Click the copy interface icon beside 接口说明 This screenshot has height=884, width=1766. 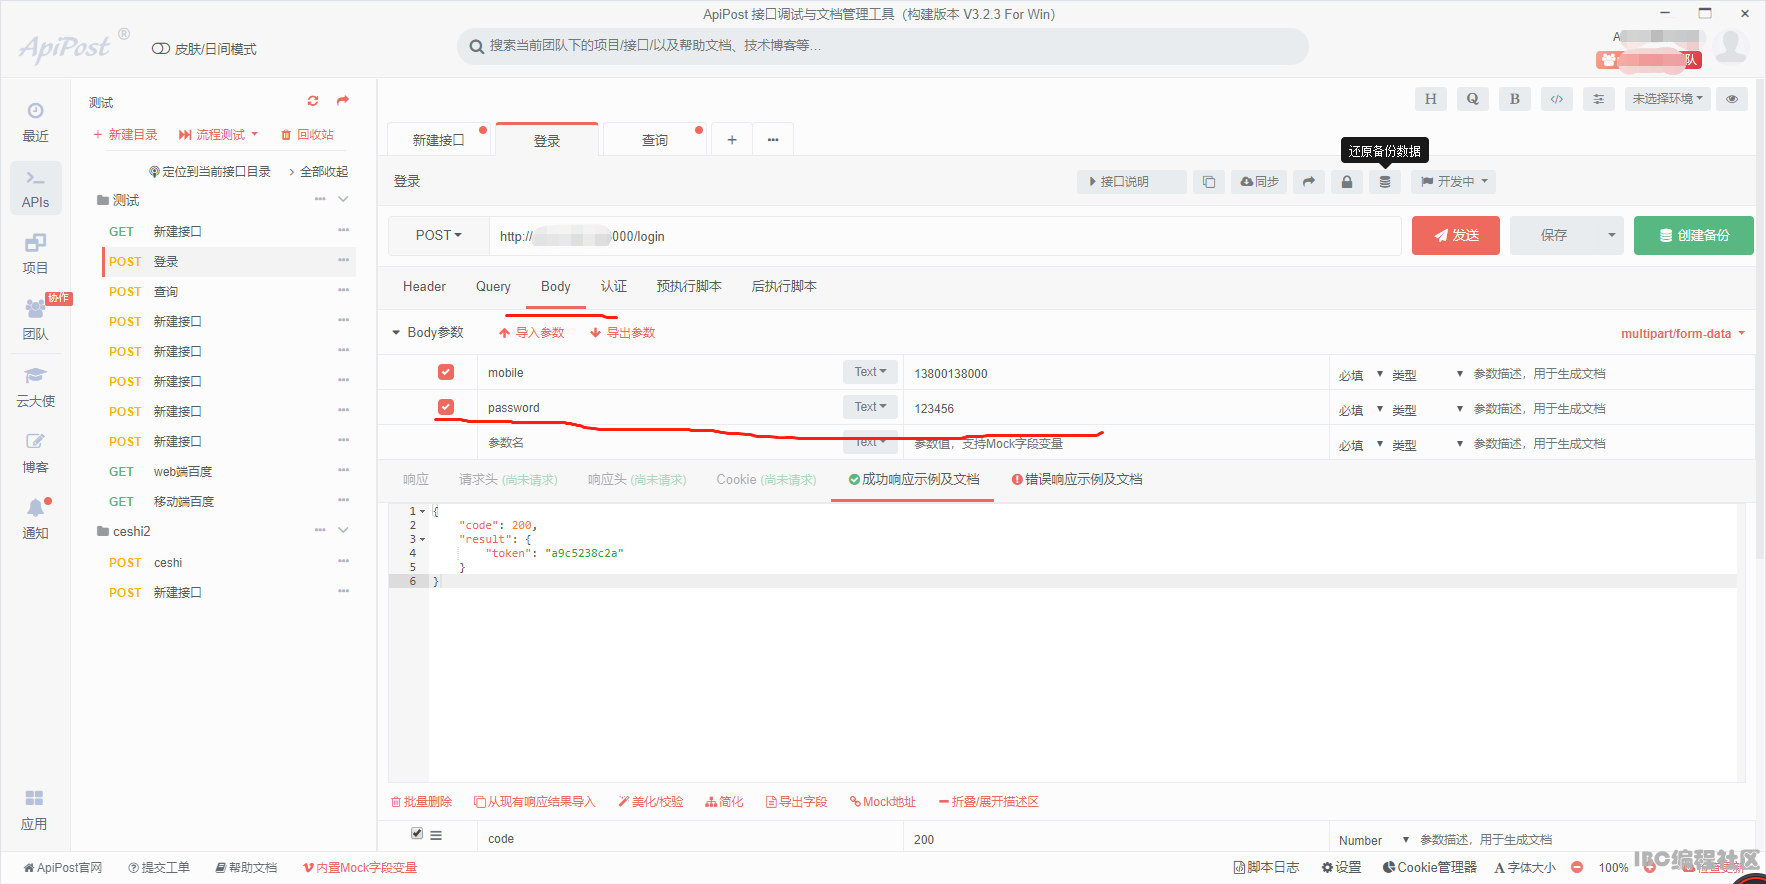click(x=1209, y=182)
